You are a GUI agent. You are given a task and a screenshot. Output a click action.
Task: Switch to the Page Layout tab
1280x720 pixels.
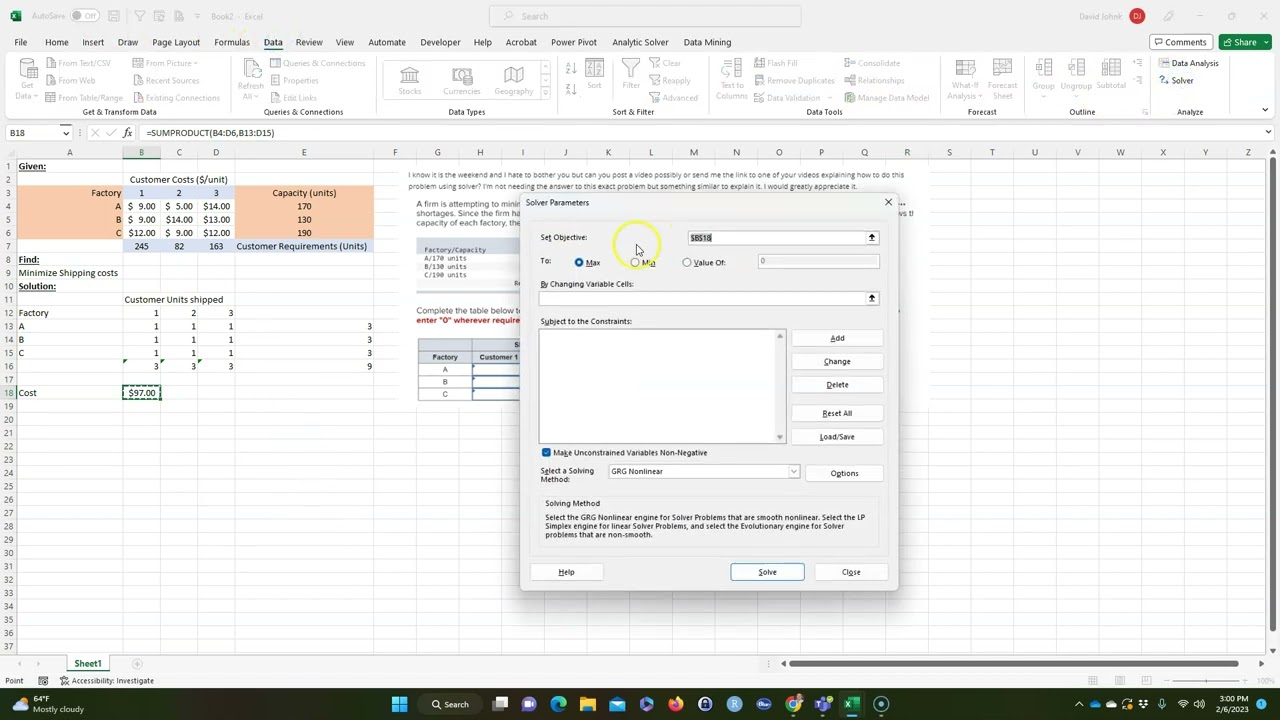pyautogui.click(x=176, y=42)
